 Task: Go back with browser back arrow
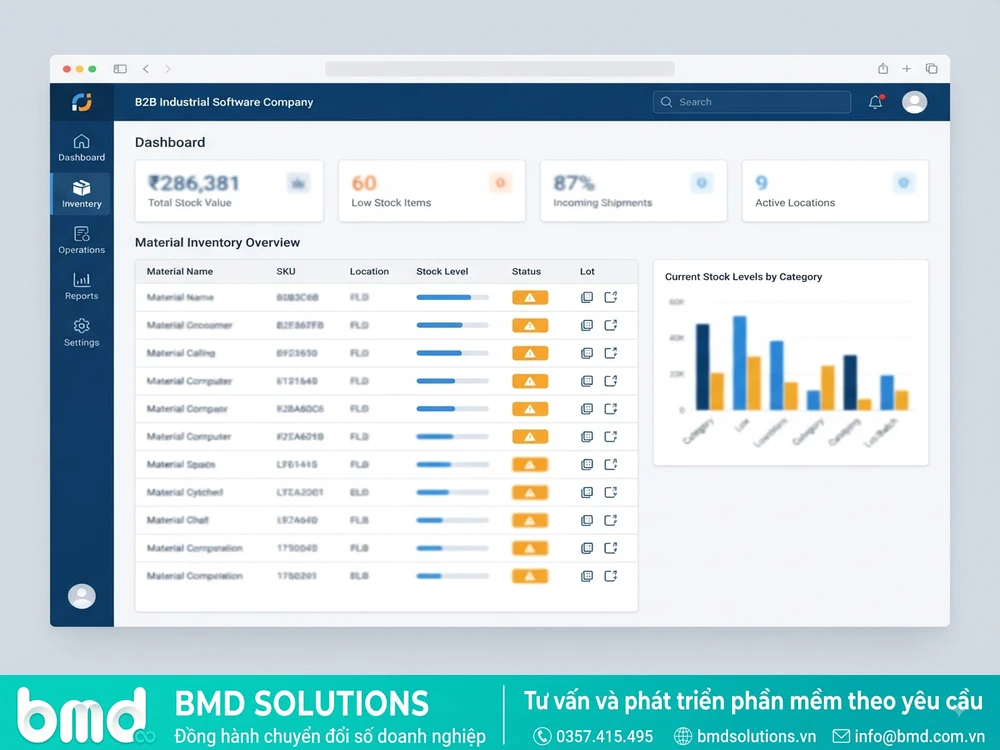click(x=146, y=69)
